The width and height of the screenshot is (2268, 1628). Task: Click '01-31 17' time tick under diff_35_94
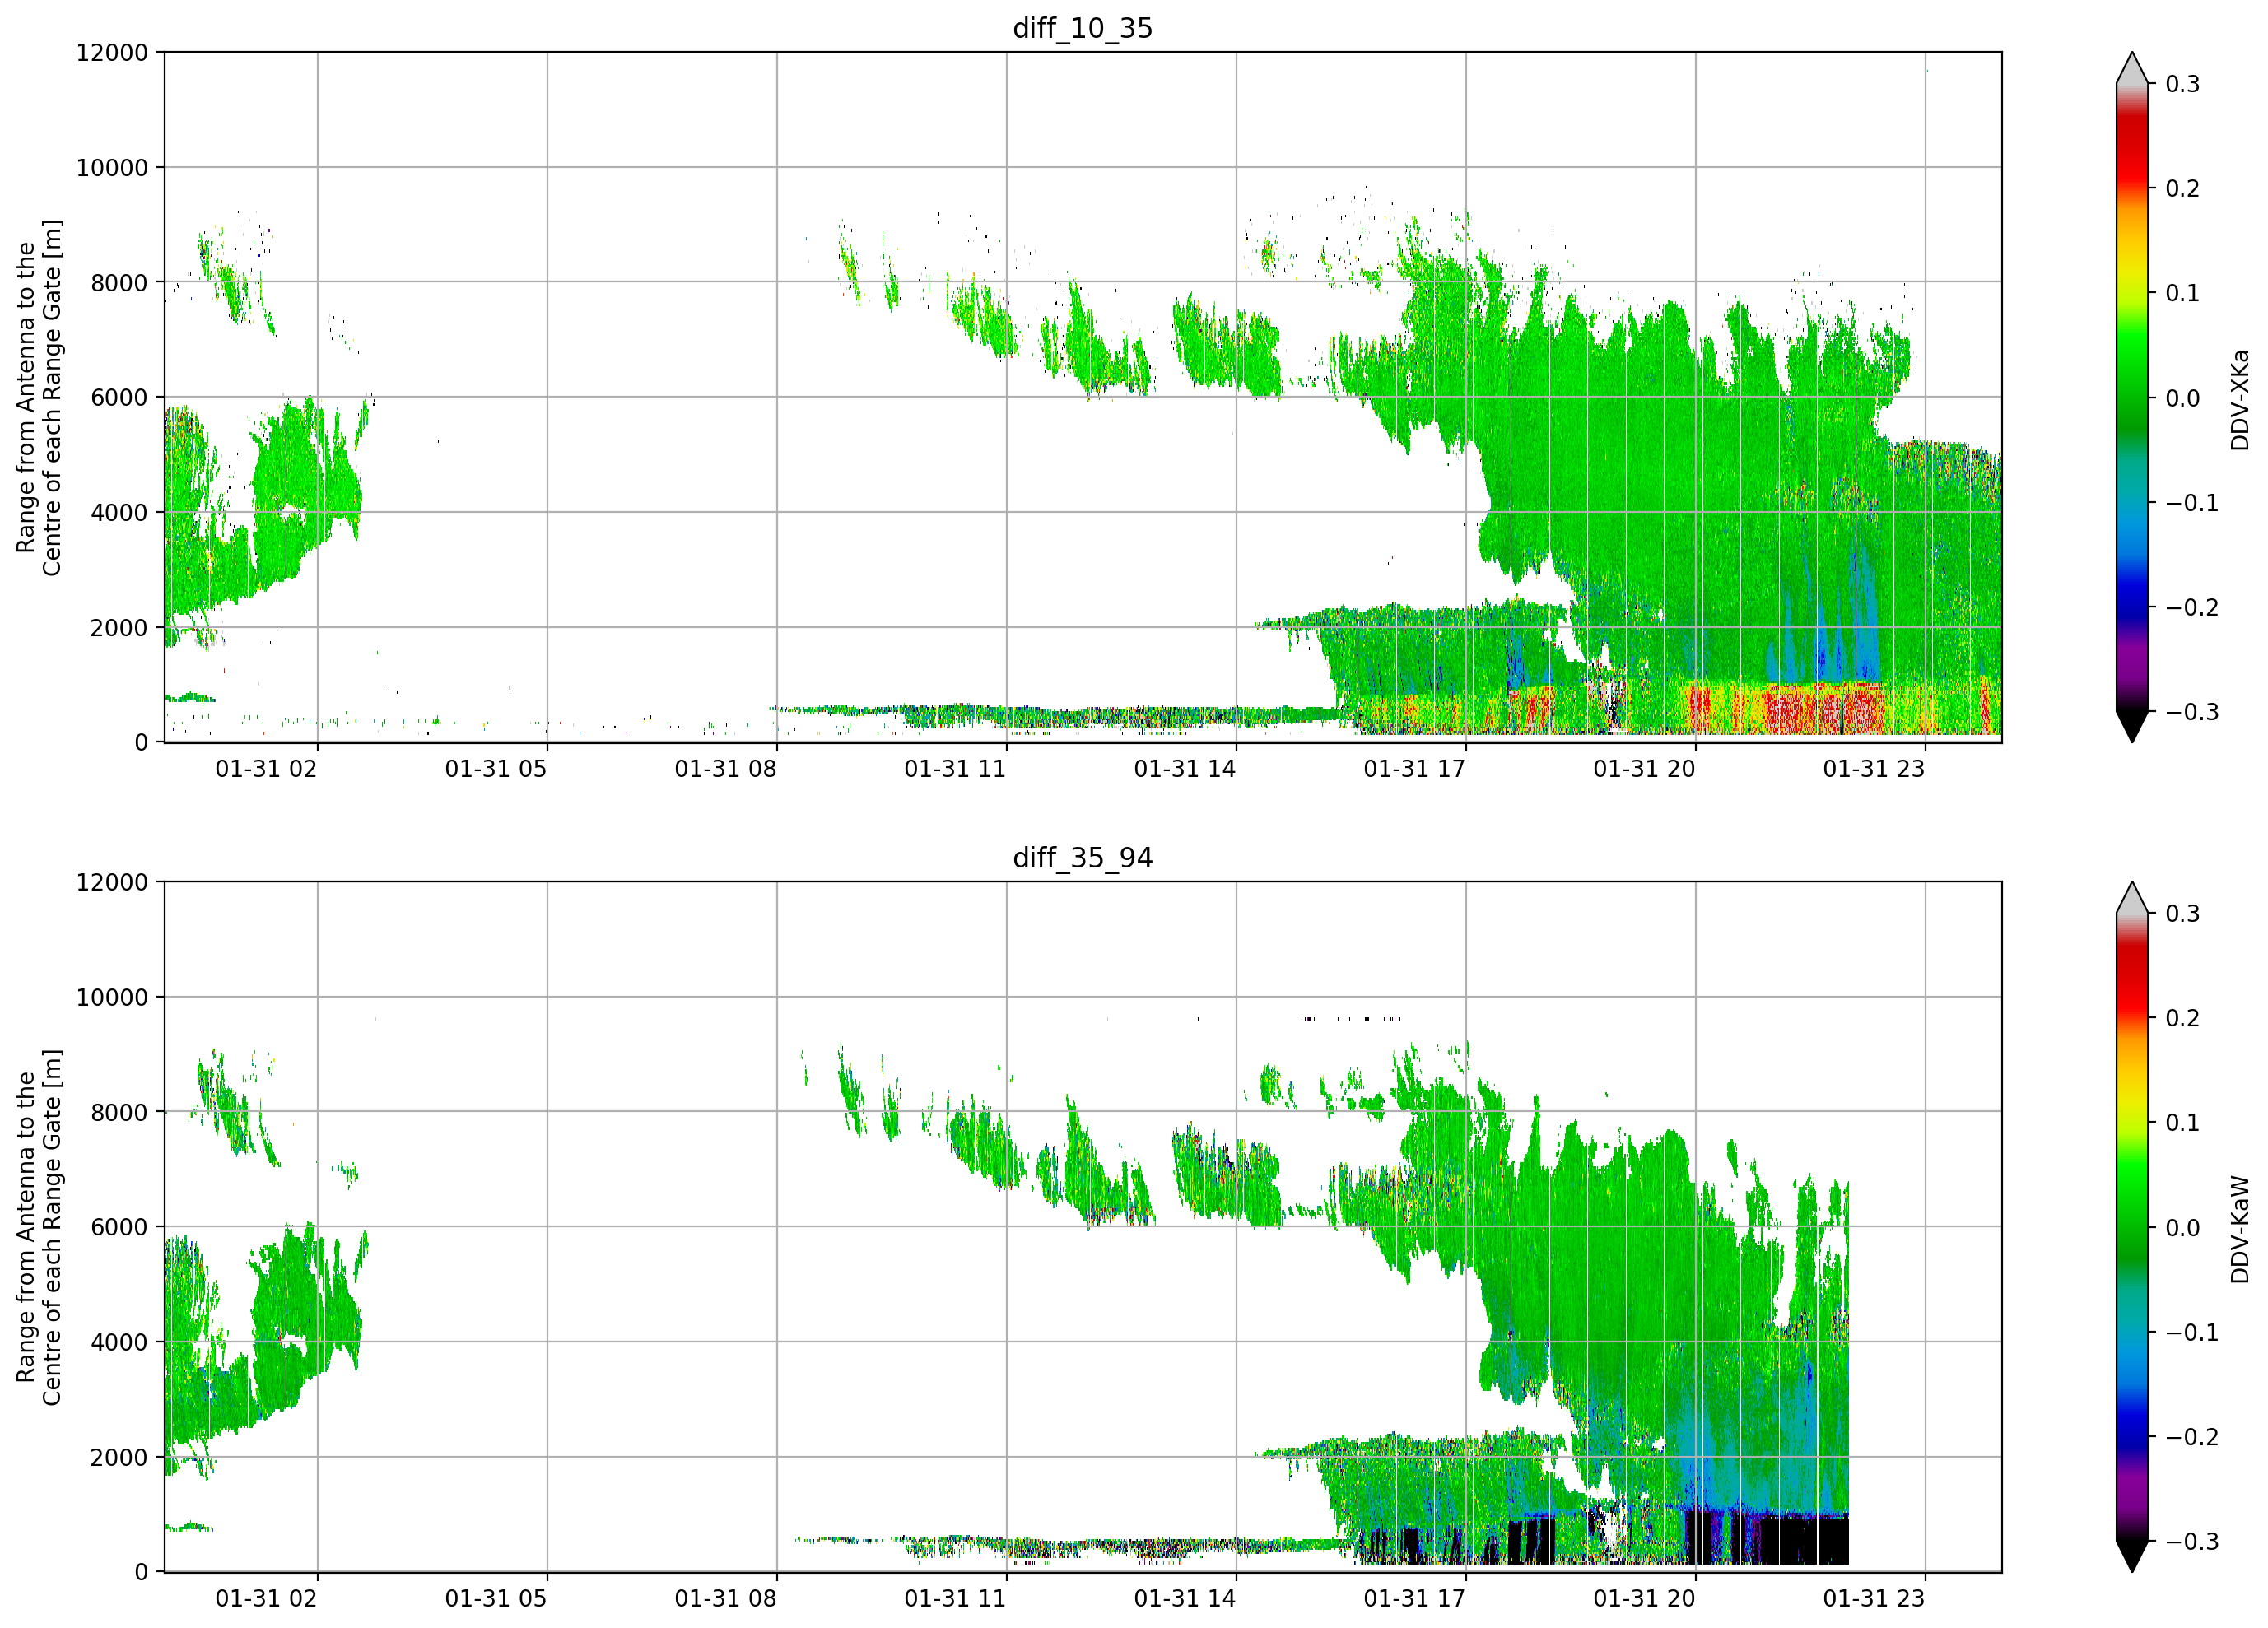1414,1599
